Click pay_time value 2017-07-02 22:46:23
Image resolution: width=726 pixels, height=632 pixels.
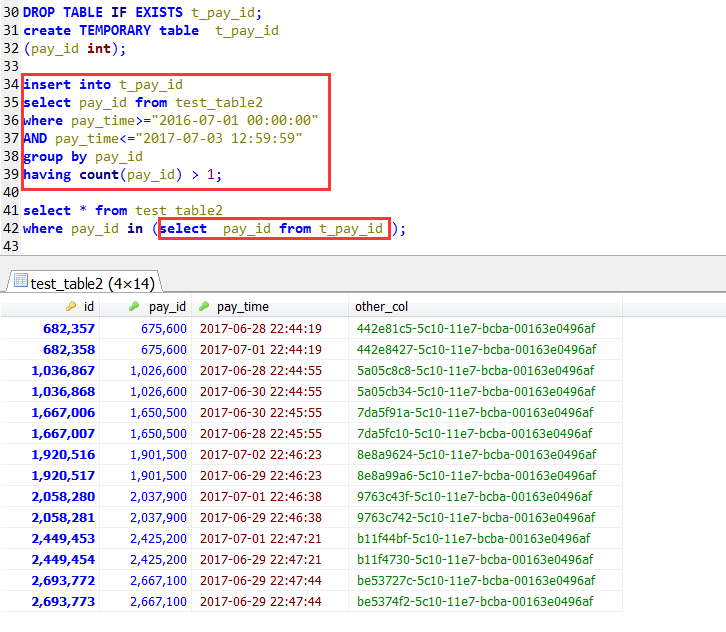260,454
